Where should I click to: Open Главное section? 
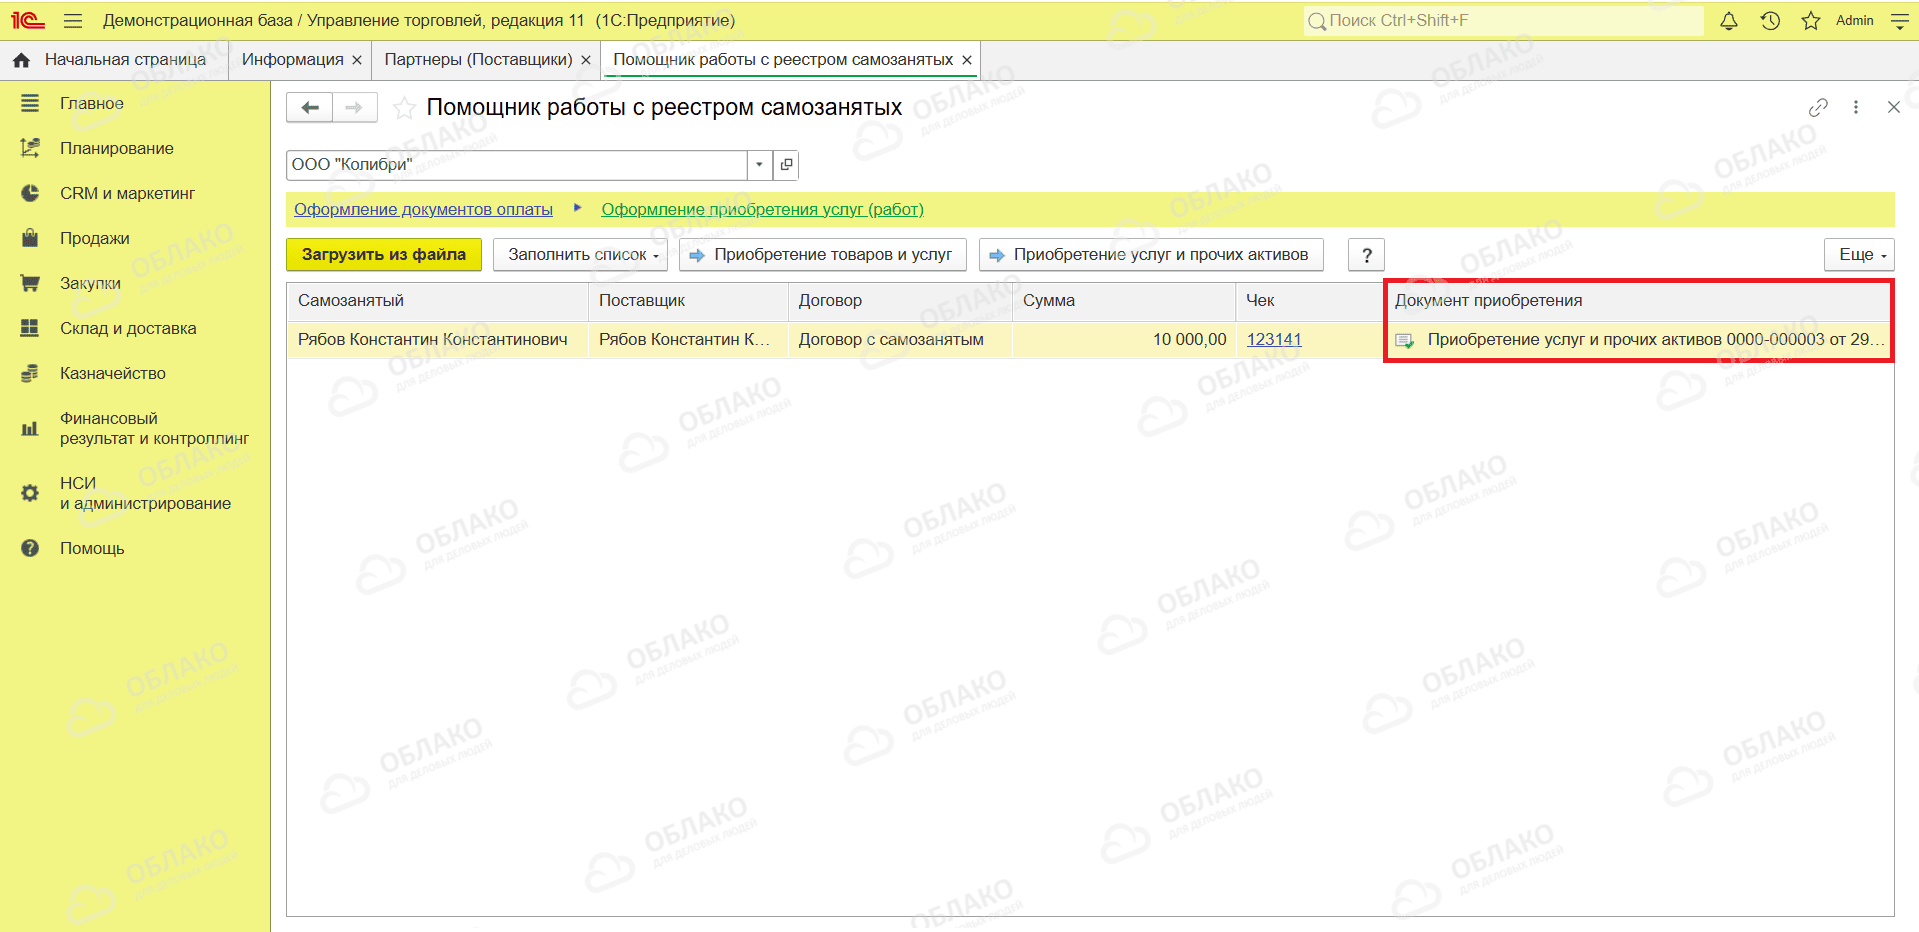click(92, 103)
